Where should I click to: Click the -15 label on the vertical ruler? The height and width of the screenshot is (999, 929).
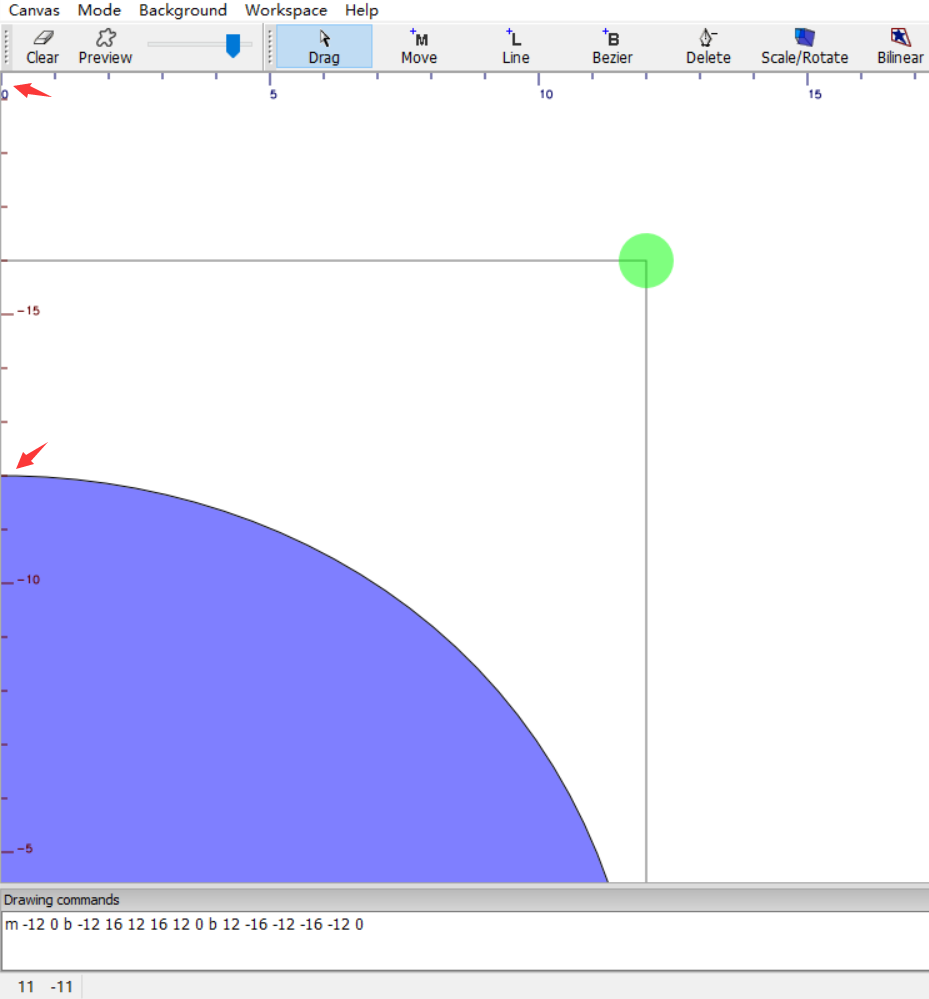tap(29, 311)
